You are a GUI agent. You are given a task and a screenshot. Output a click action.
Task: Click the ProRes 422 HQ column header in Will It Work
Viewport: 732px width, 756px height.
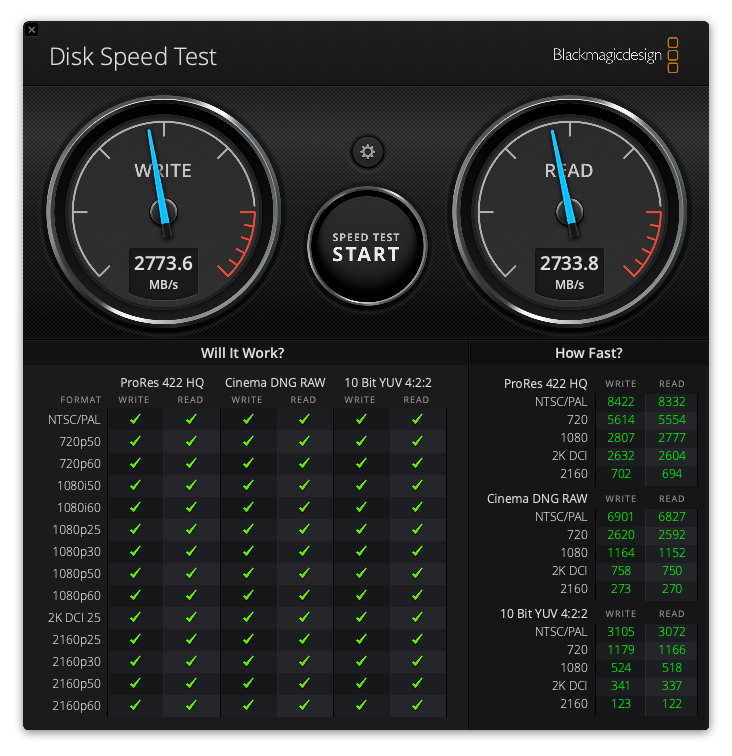tap(162, 383)
